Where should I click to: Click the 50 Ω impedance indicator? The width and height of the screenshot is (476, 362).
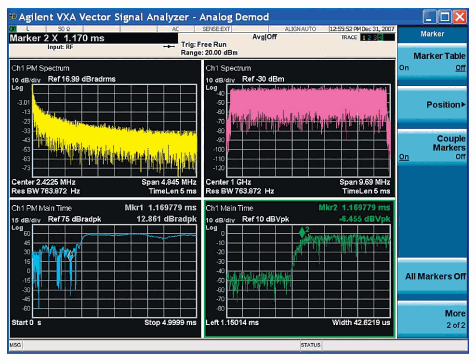point(64,29)
